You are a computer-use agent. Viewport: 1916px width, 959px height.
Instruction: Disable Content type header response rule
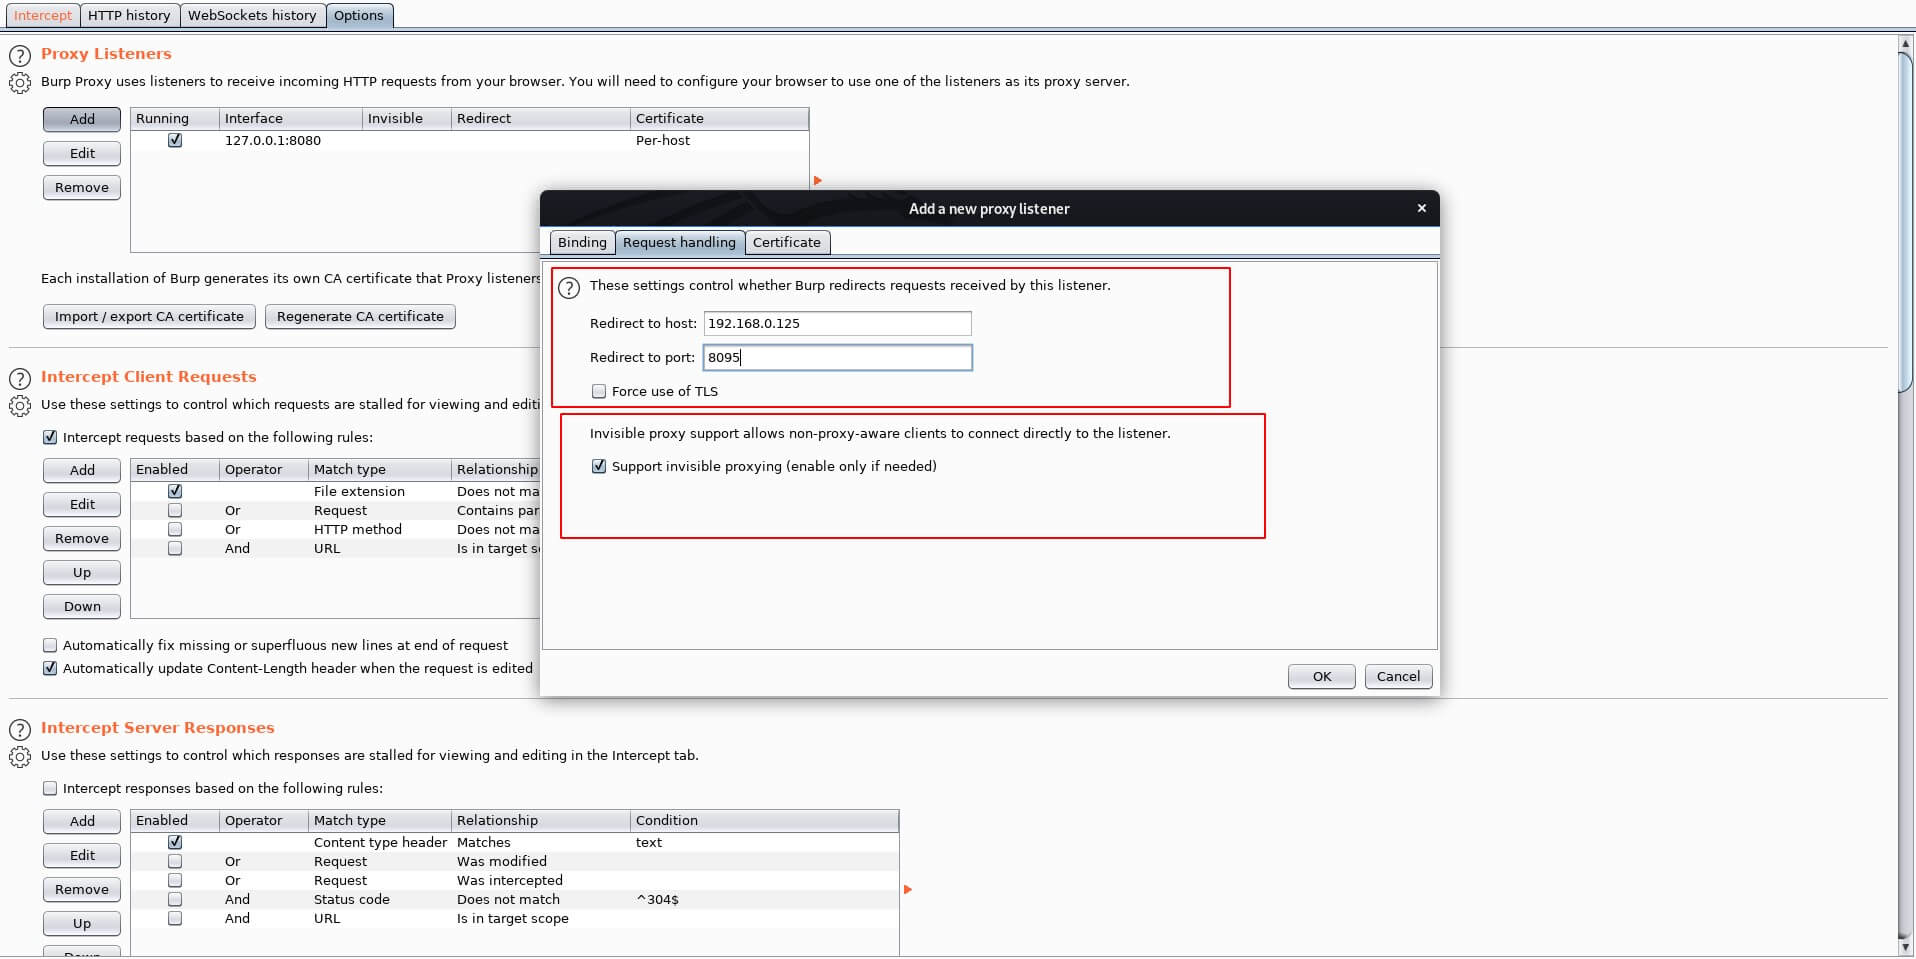[x=175, y=842]
